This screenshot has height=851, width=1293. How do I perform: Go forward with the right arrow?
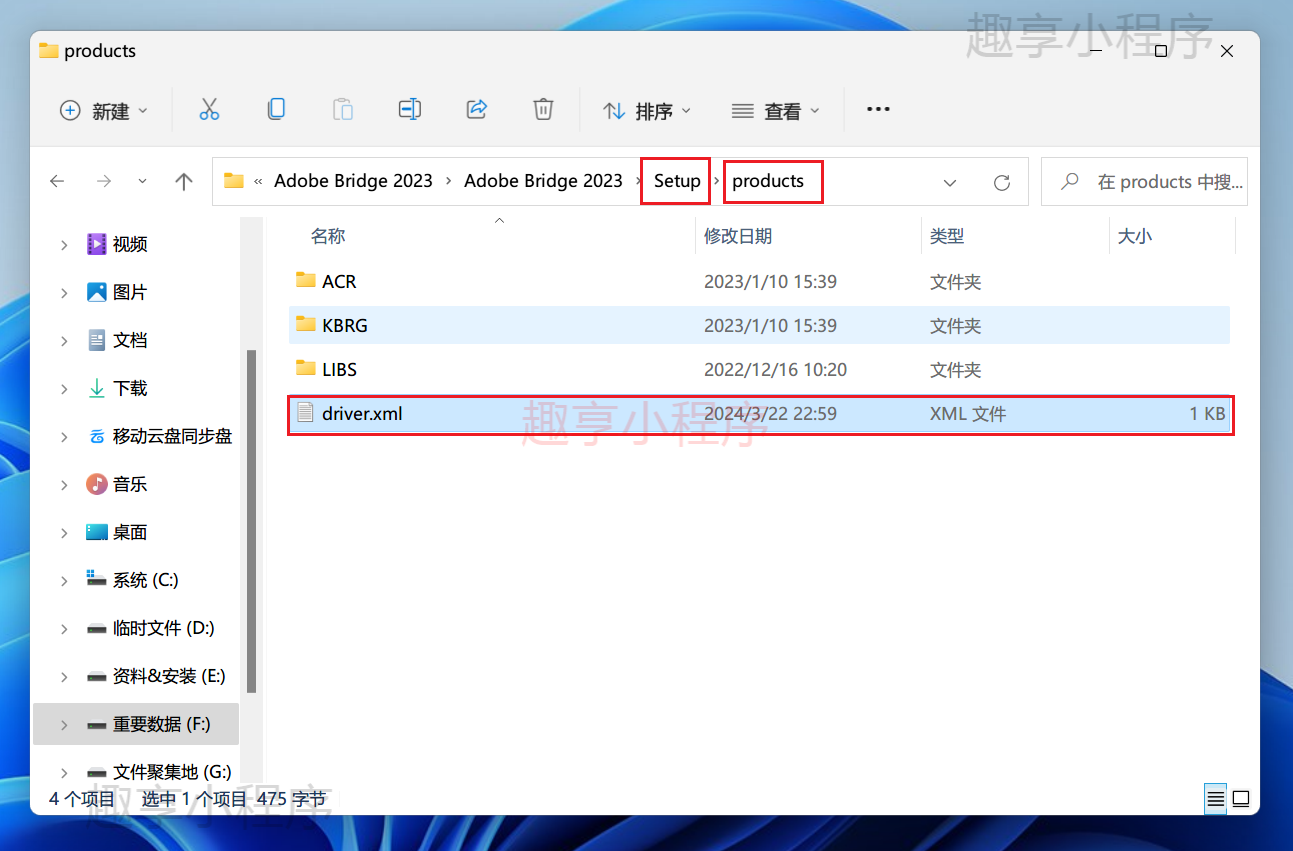103,181
